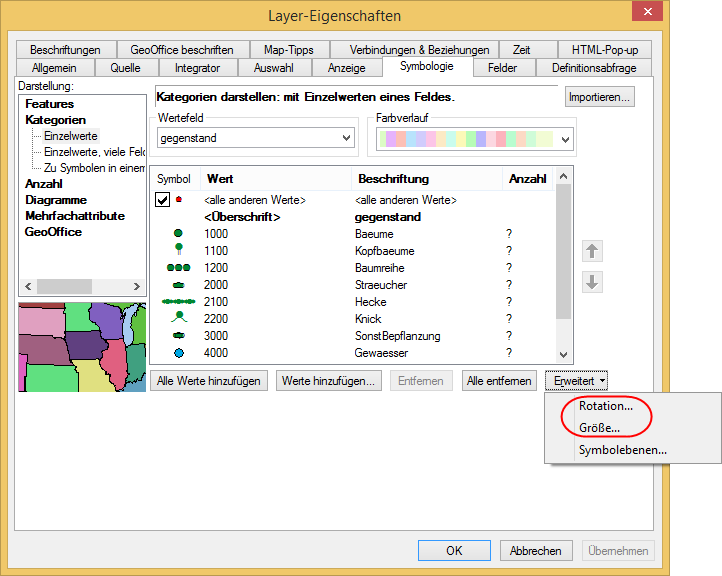The width and height of the screenshot is (722, 576).
Task: Switch to the Anzeige tab
Action: tap(346, 68)
